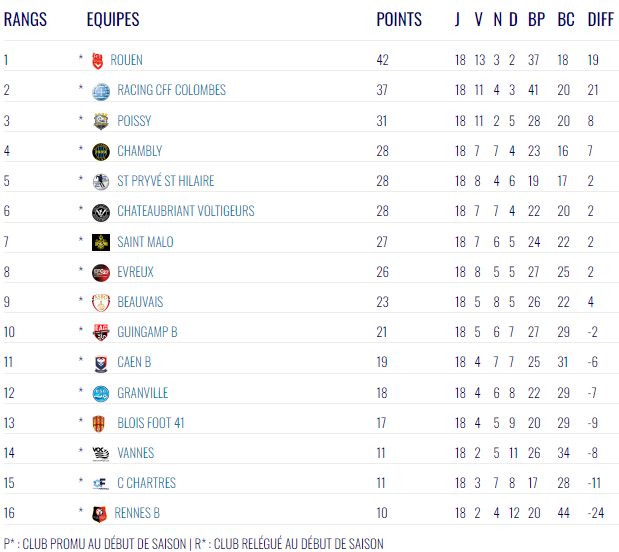Click the RANGS column header
The height and width of the screenshot is (552, 619).
click(x=26, y=20)
